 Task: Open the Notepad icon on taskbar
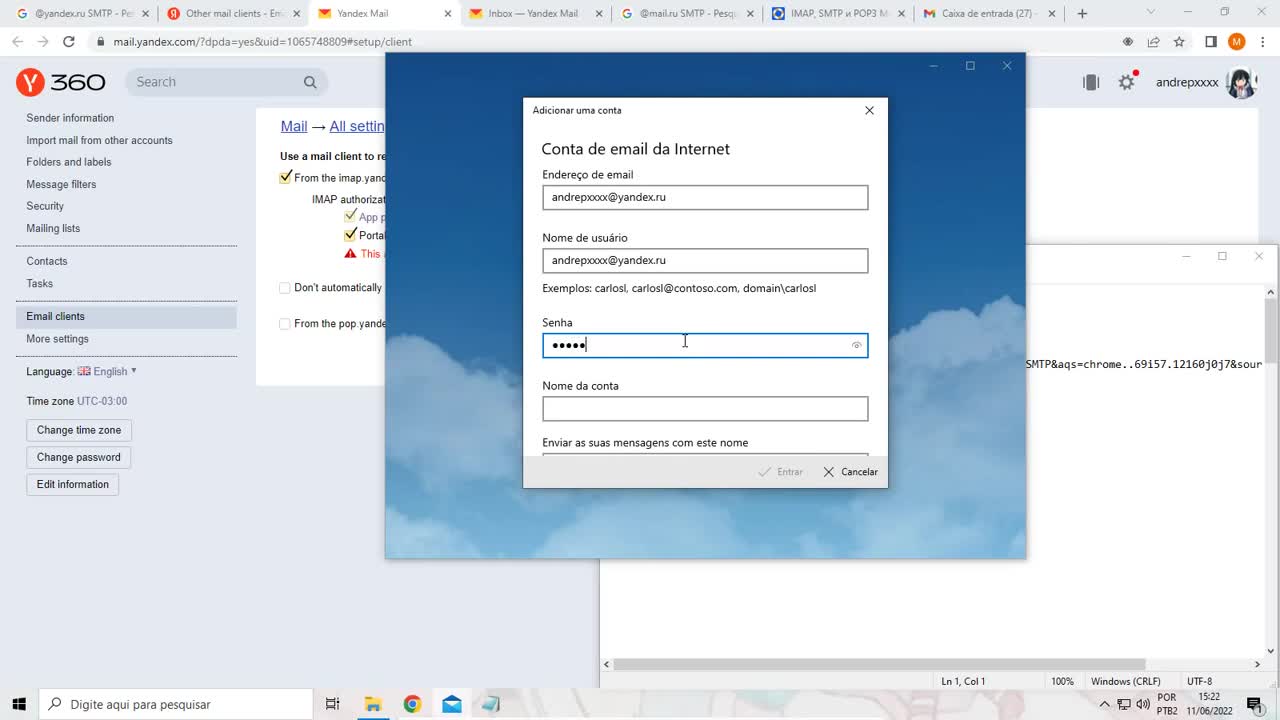490,704
